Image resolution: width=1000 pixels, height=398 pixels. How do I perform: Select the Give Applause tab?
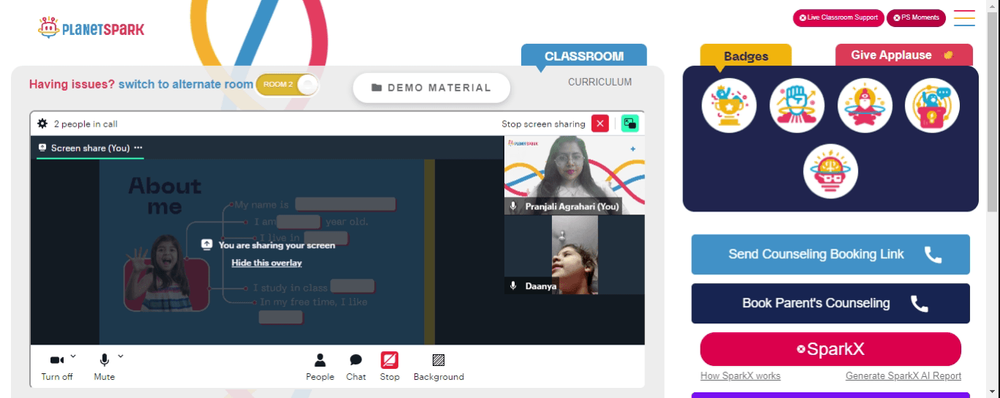pos(904,55)
